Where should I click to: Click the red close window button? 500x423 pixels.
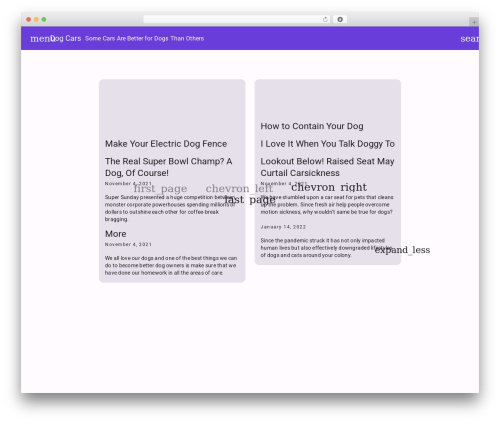29,20
